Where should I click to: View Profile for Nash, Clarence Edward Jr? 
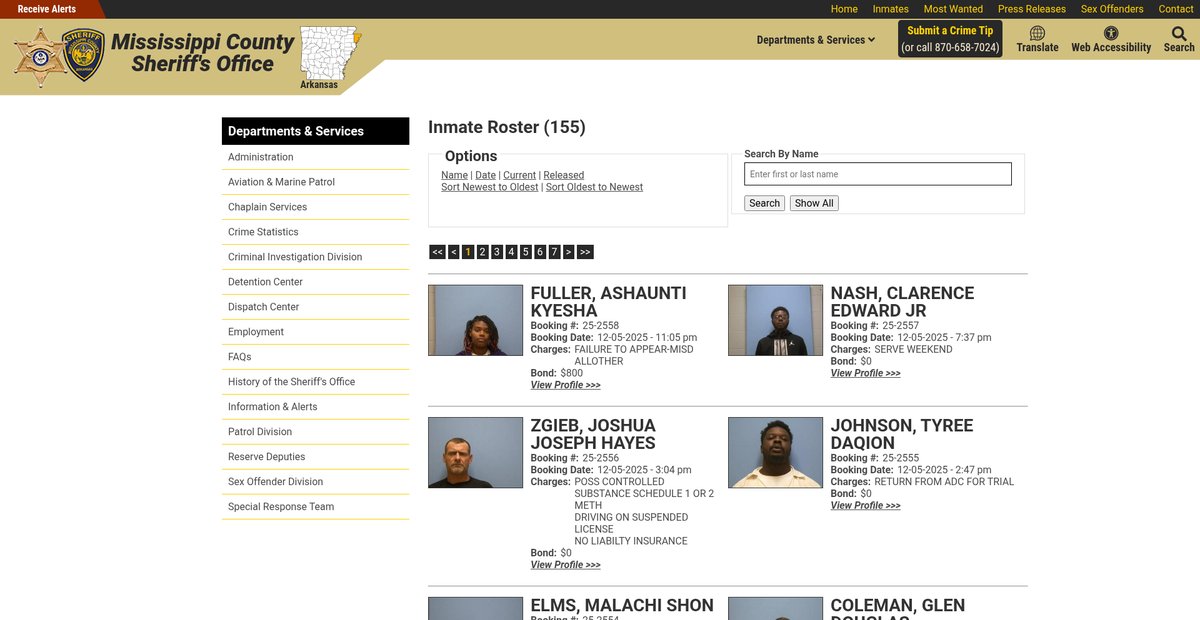pos(865,373)
